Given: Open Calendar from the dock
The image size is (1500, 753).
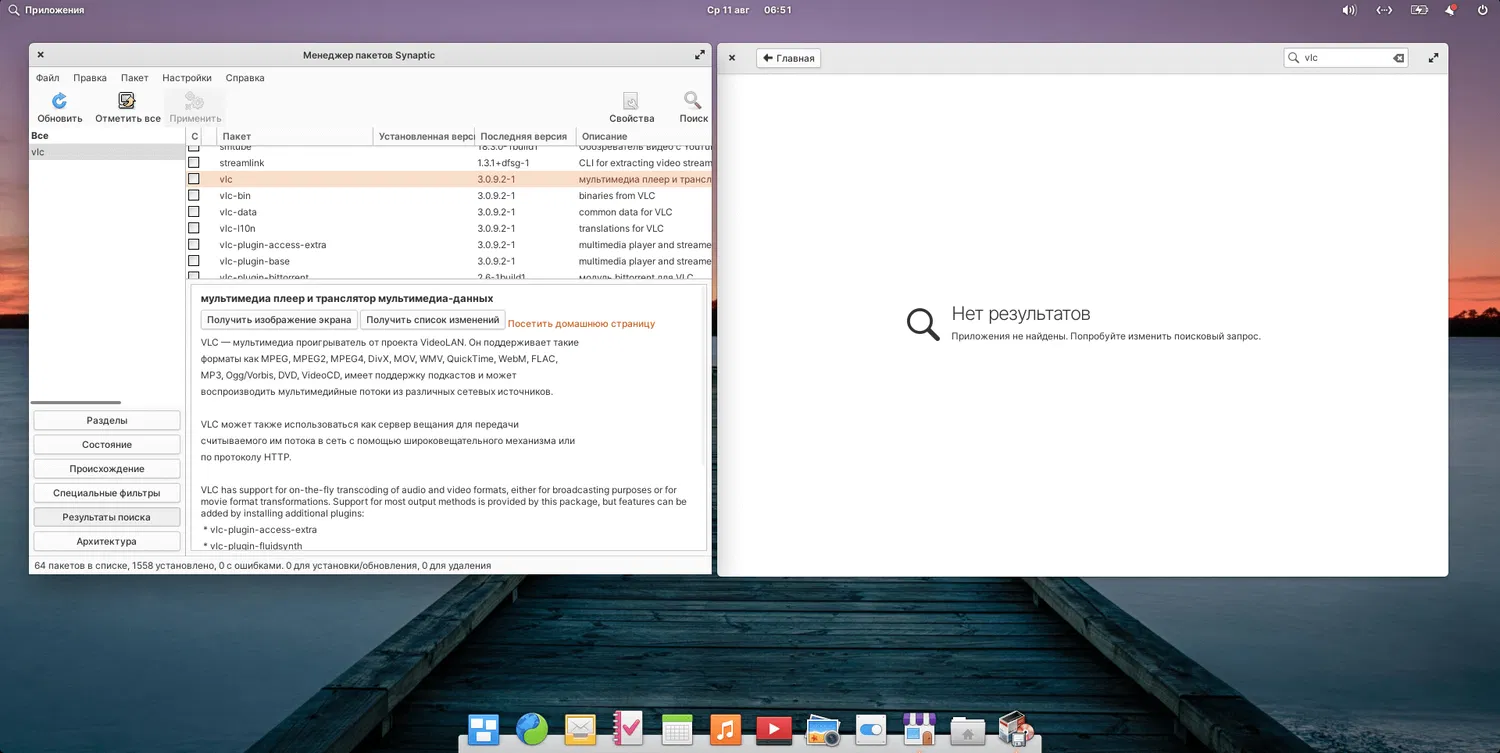Looking at the screenshot, I should [x=677, y=730].
